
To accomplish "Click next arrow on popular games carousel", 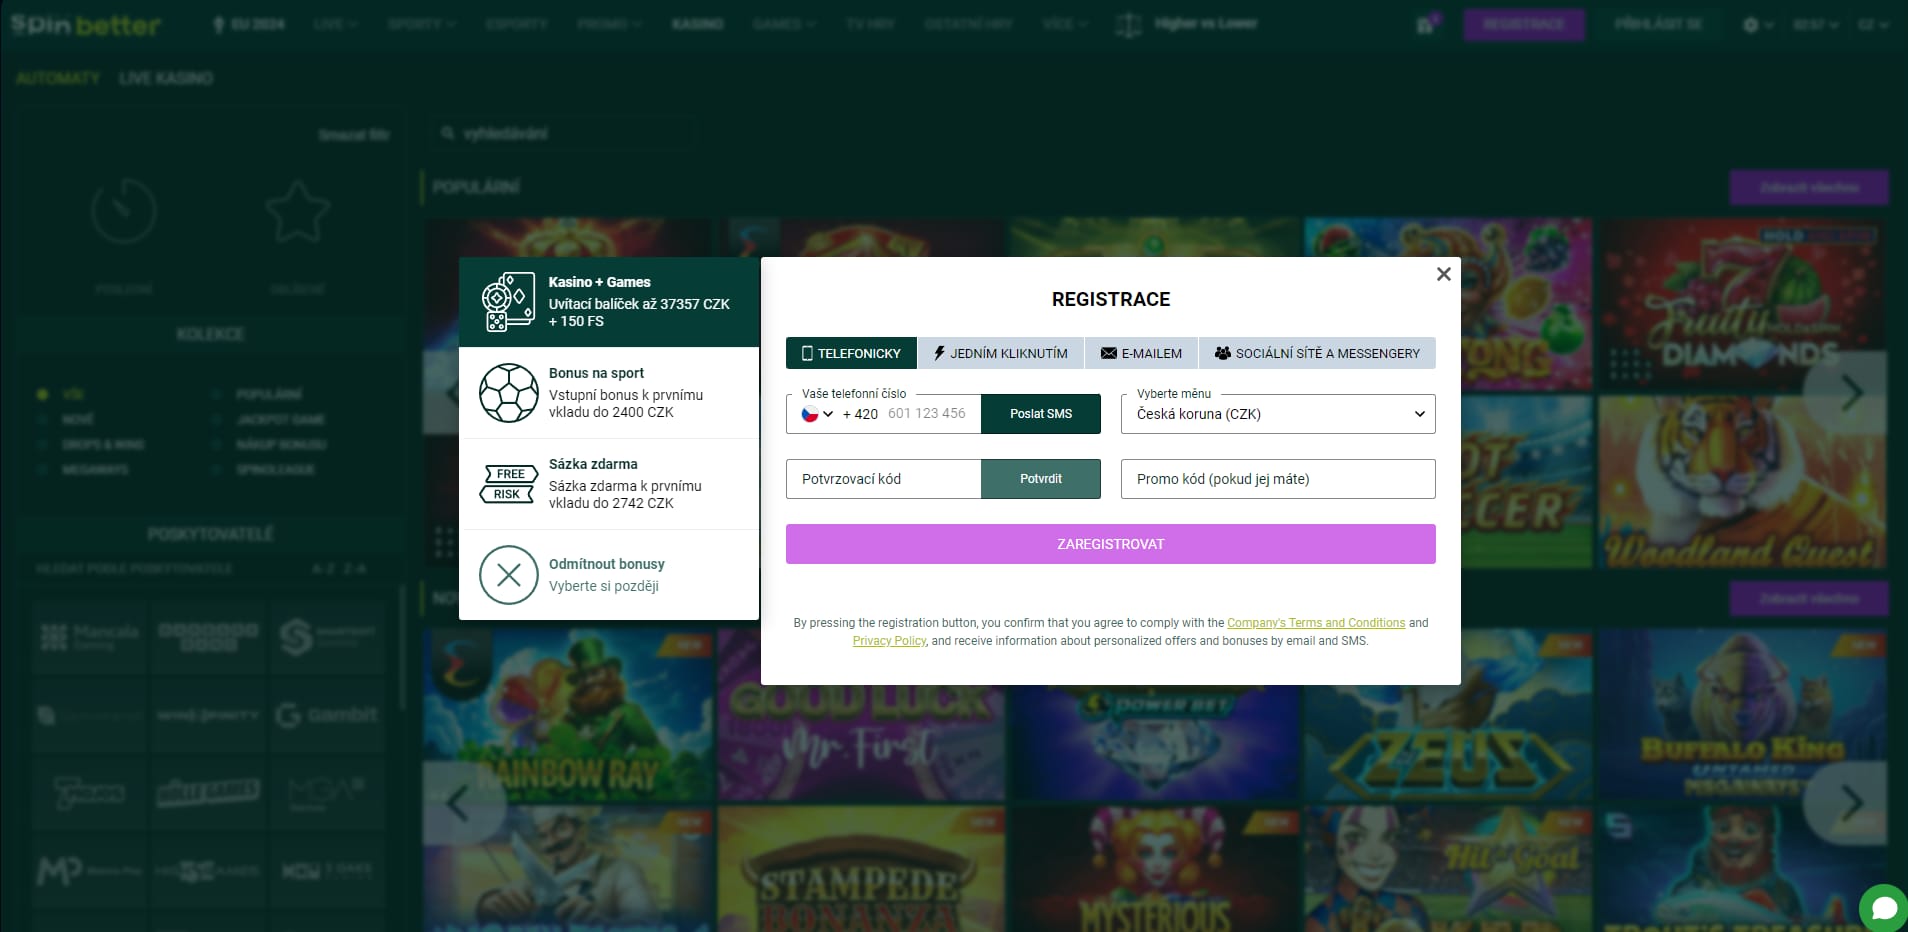I will pos(1850,393).
